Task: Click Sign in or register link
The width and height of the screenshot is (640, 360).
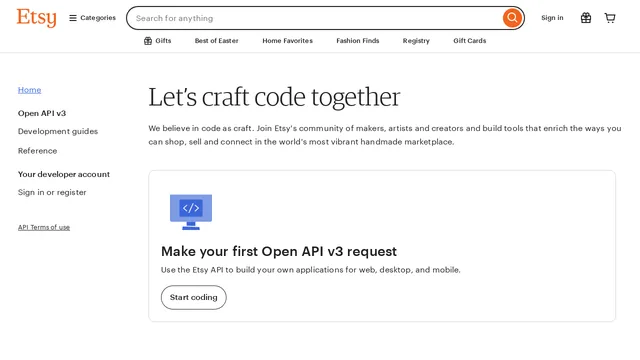Action: pyautogui.click(x=52, y=192)
